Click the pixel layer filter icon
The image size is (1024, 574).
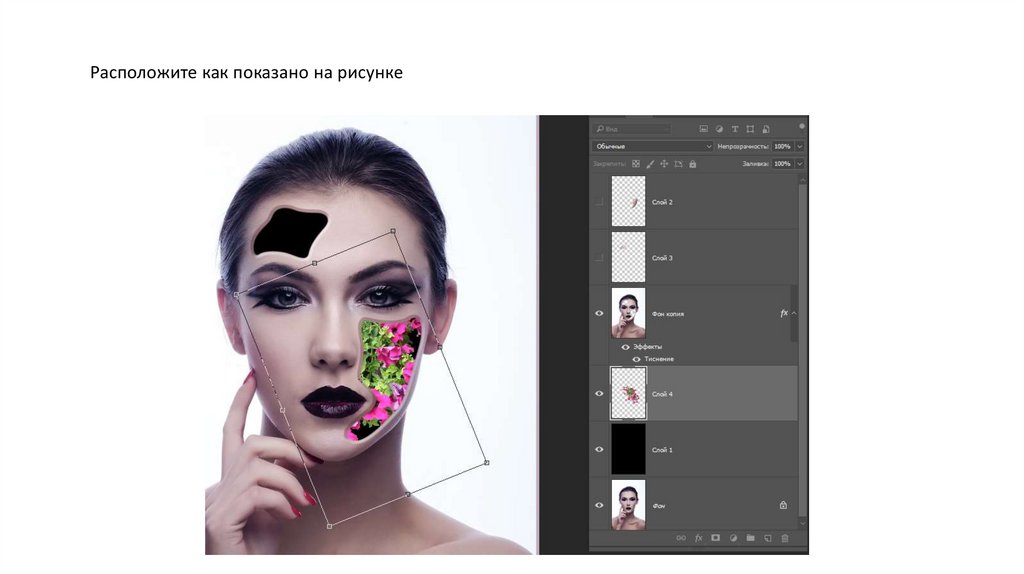(x=704, y=129)
